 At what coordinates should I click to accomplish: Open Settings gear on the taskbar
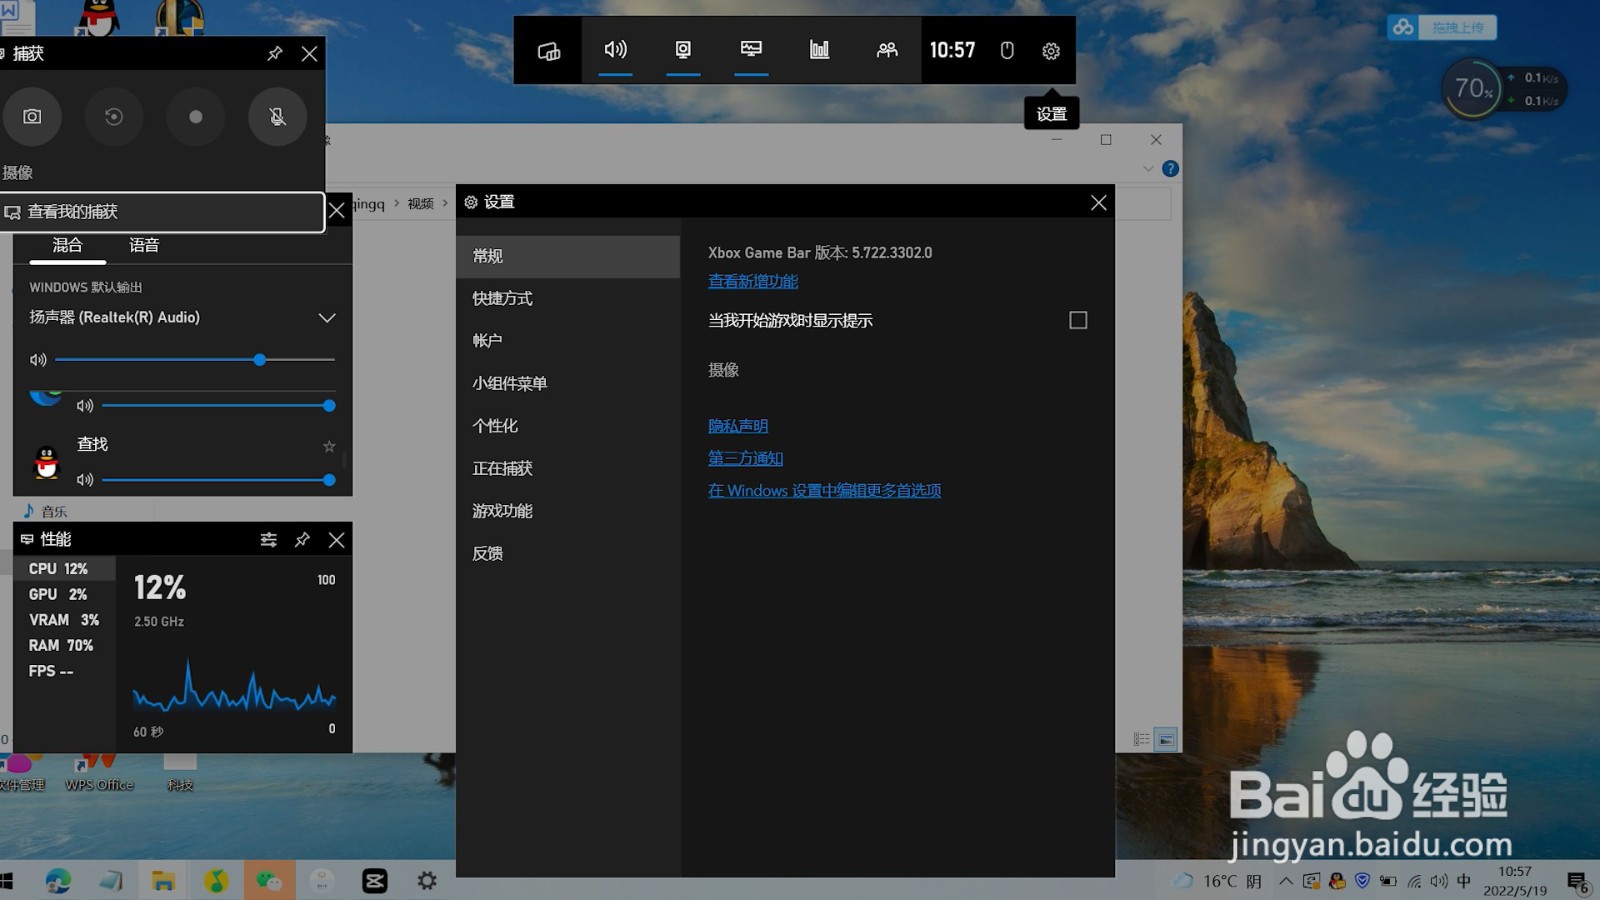[x=427, y=881]
